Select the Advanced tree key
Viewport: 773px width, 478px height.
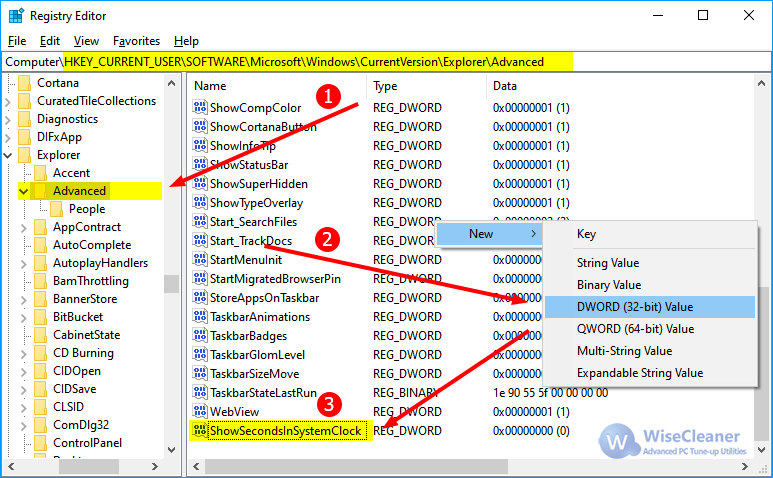(79, 191)
